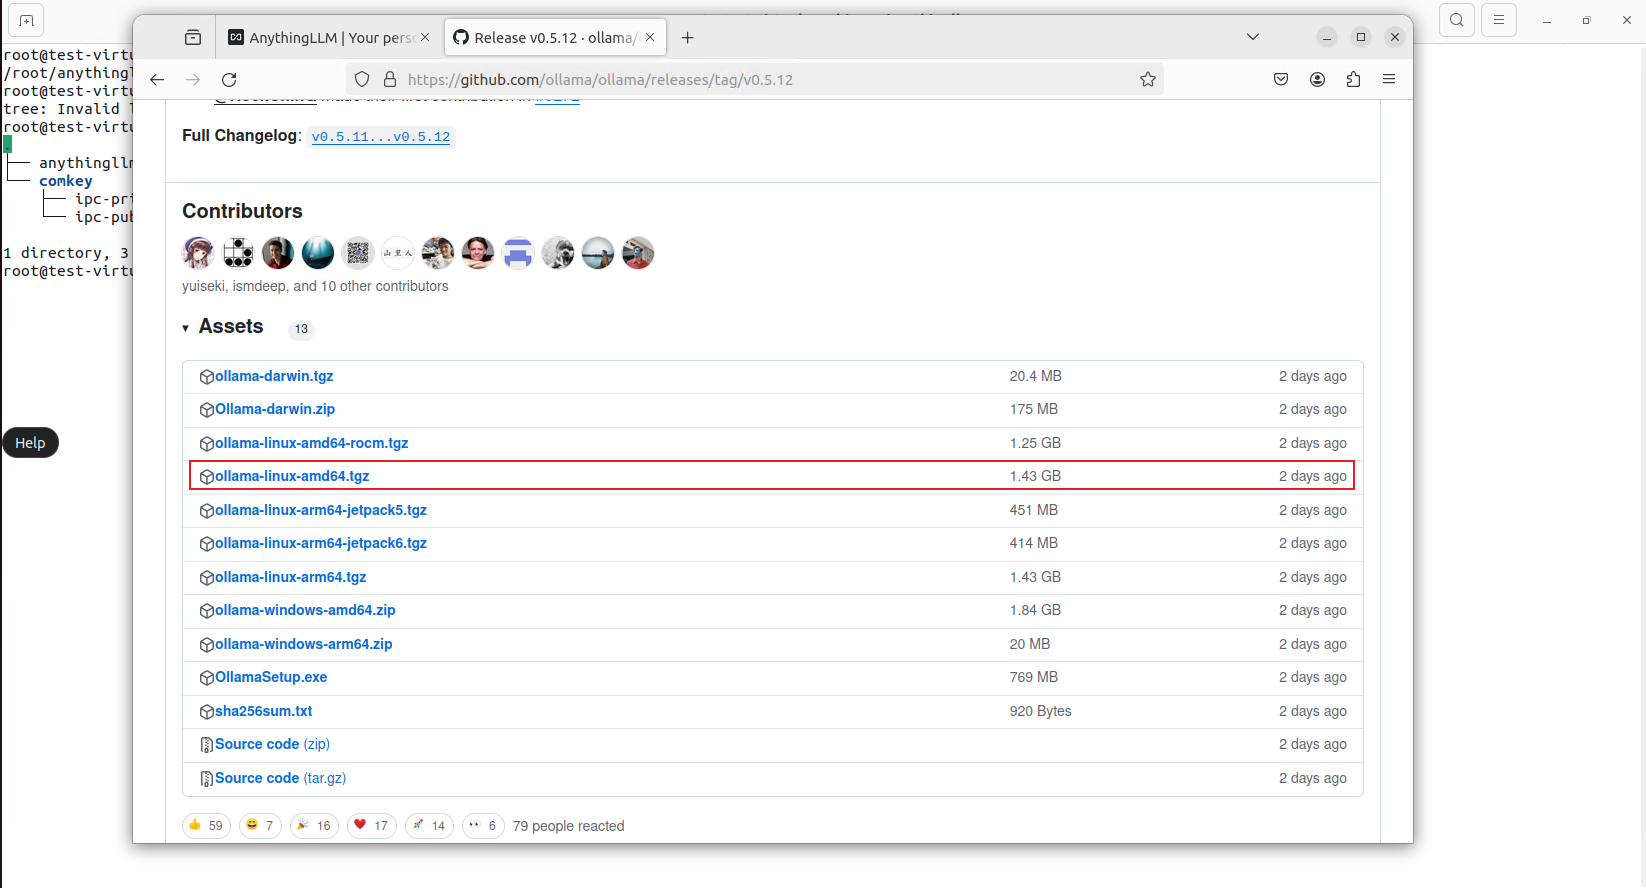Expand the list-all-tabs chevron
The height and width of the screenshot is (888, 1646).
pos(1253,37)
